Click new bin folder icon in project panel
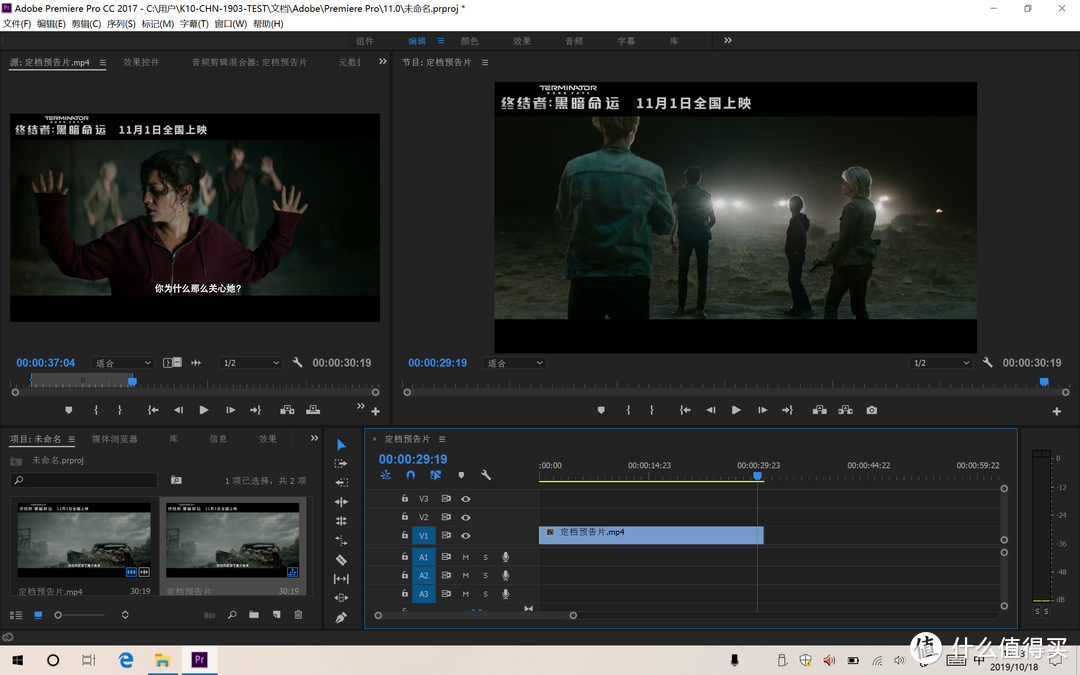1080x675 pixels. tap(254, 614)
